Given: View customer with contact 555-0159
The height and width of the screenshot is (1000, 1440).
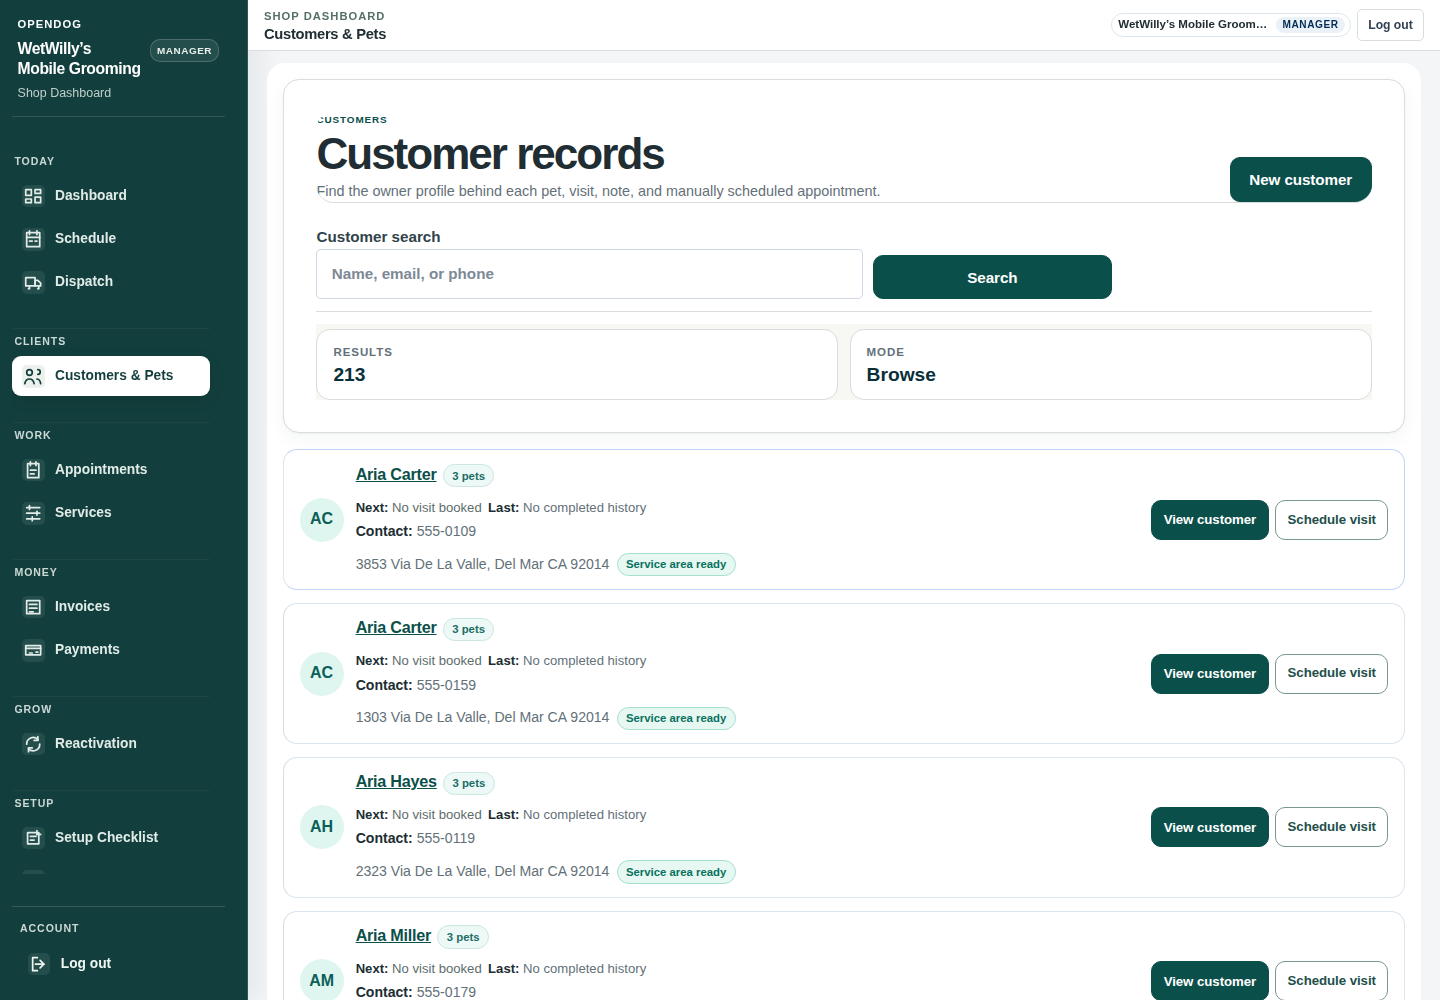Looking at the screenshot, I should [1209, 674].
